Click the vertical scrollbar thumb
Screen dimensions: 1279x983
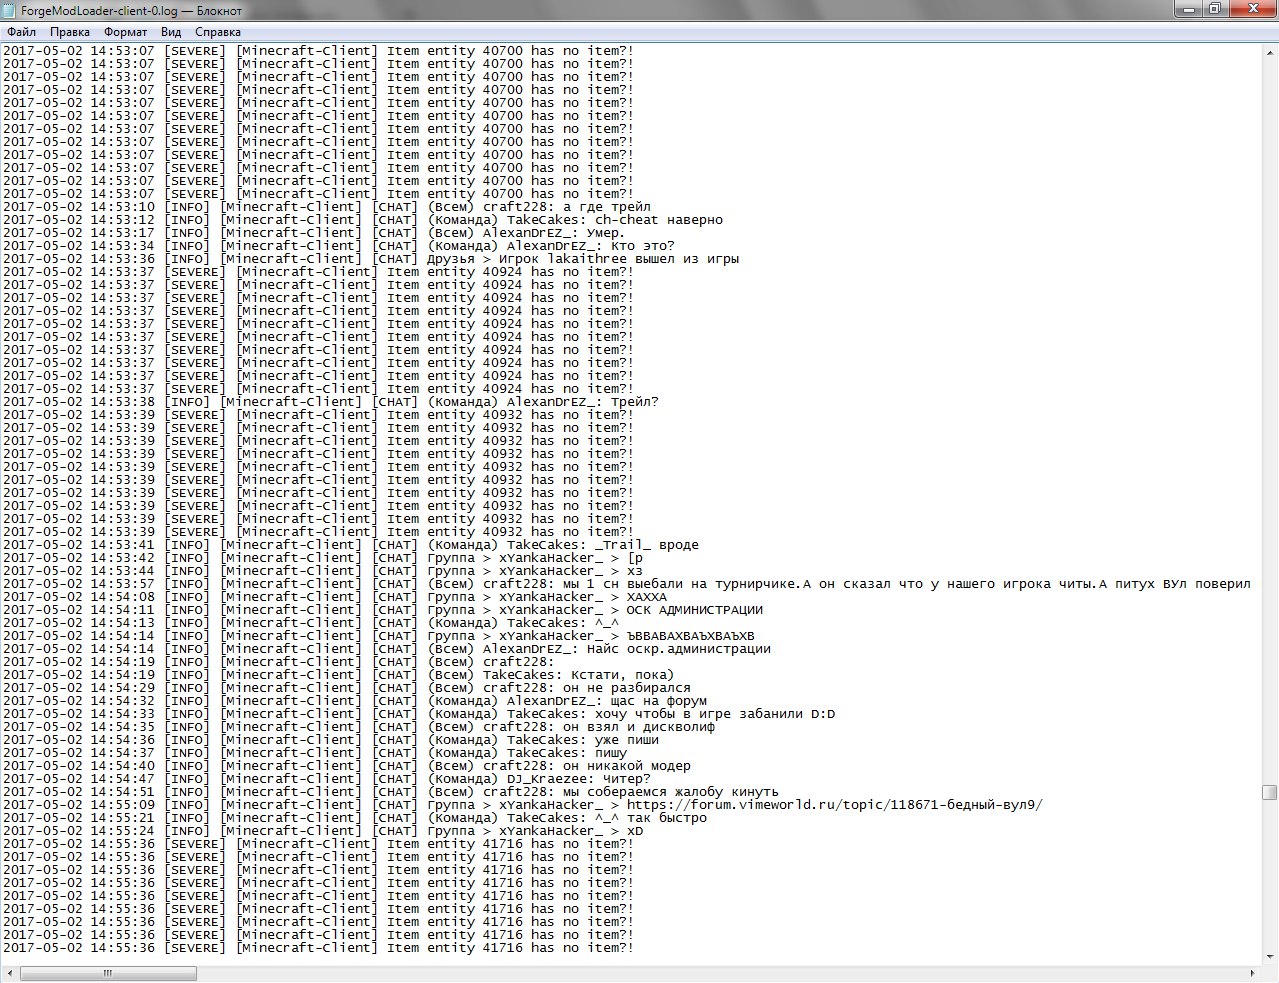[1269, 793]
